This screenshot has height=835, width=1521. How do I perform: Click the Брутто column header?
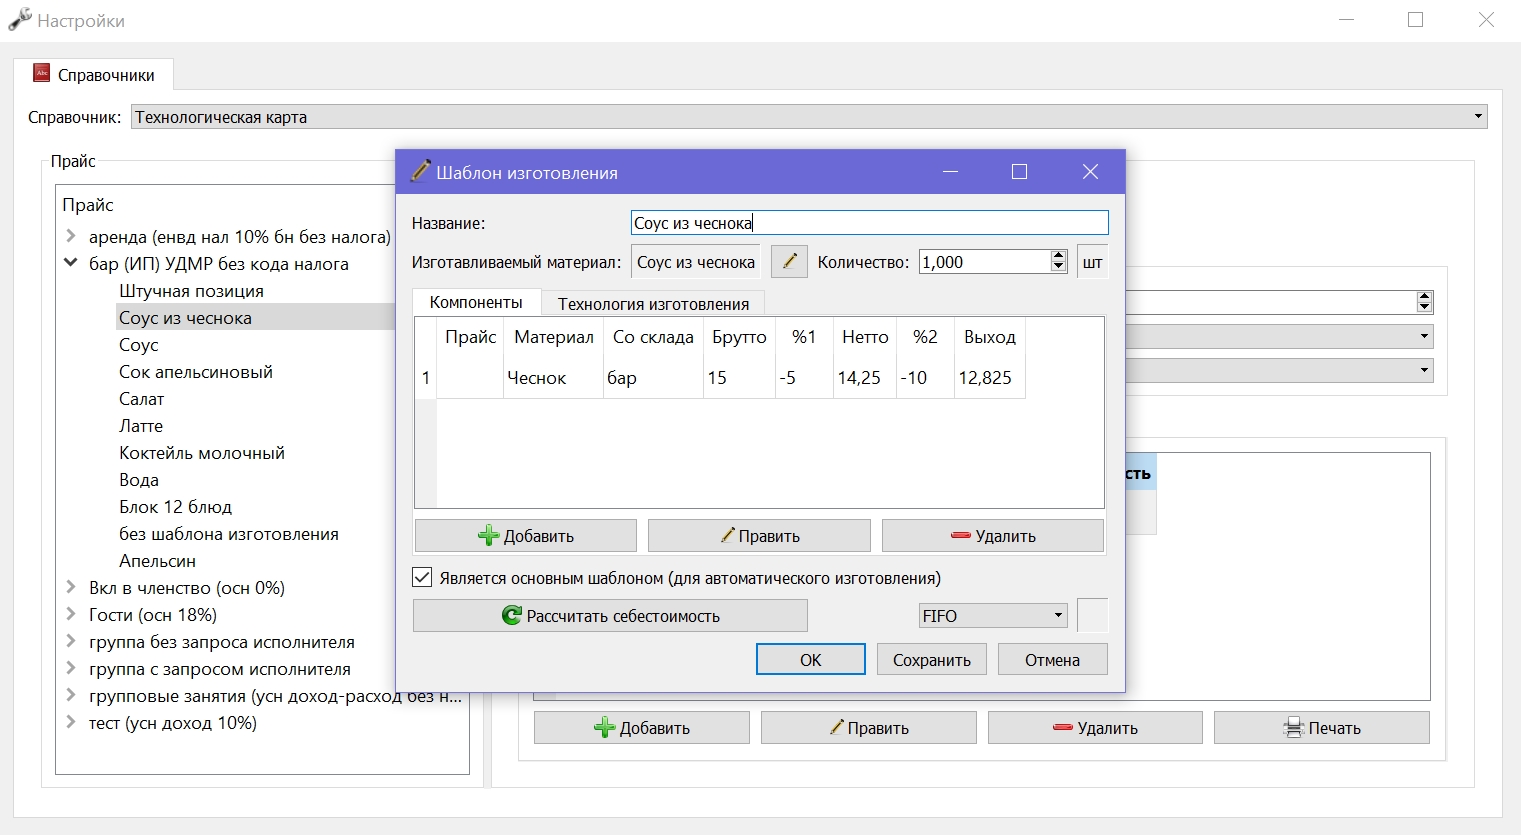click(739, 337)
